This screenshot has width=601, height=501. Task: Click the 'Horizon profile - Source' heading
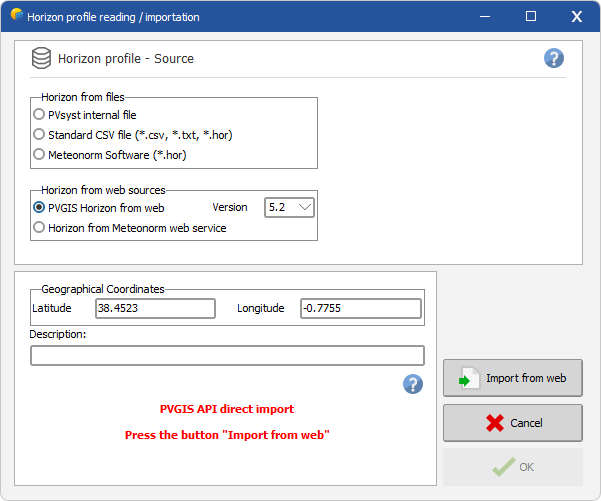tap(126, 59)
